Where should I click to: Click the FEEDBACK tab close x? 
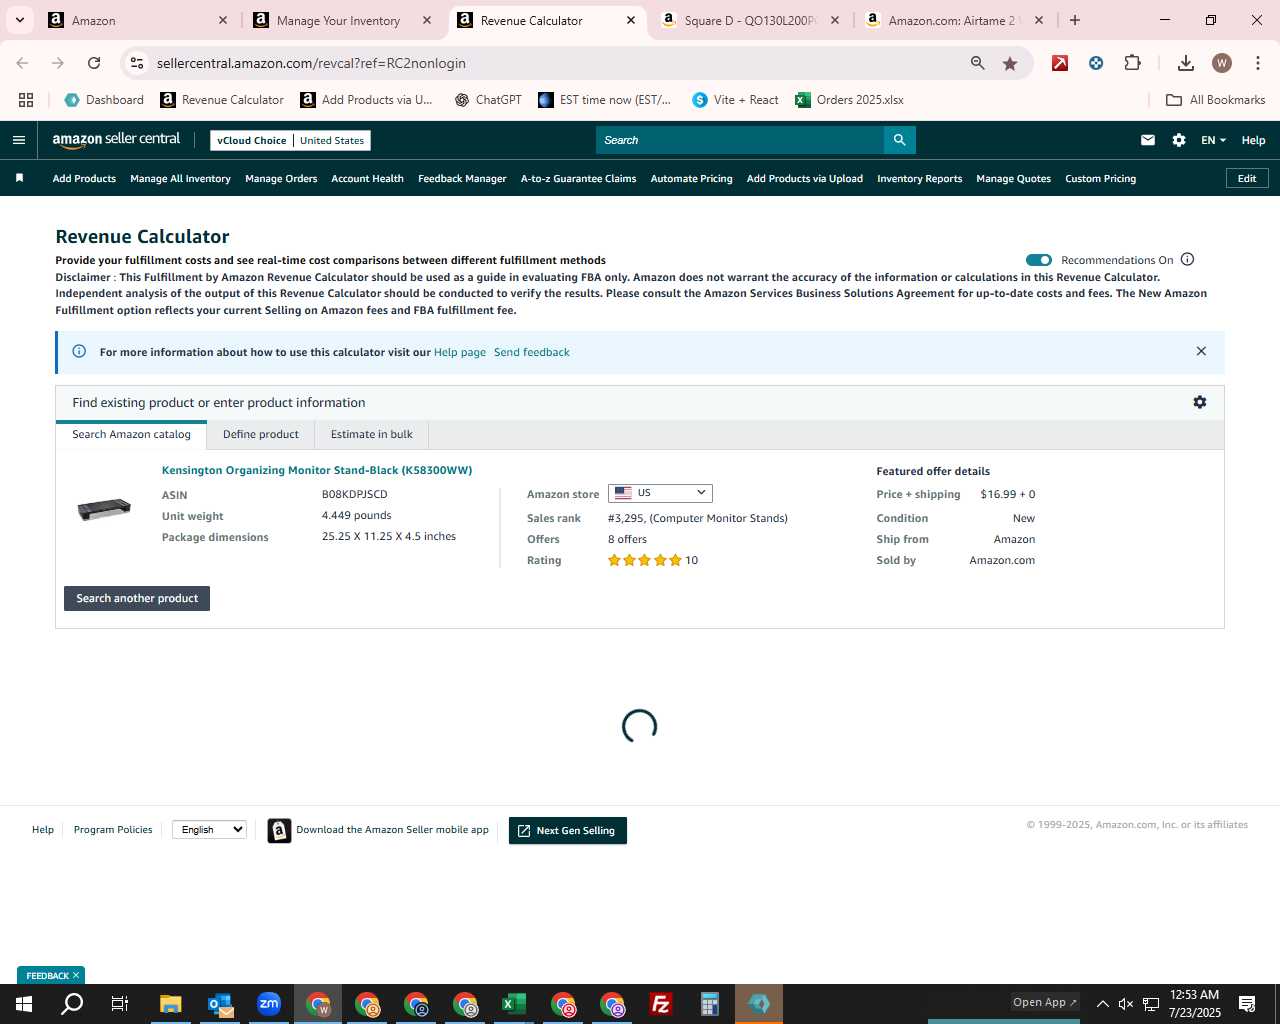click(76, 975)
